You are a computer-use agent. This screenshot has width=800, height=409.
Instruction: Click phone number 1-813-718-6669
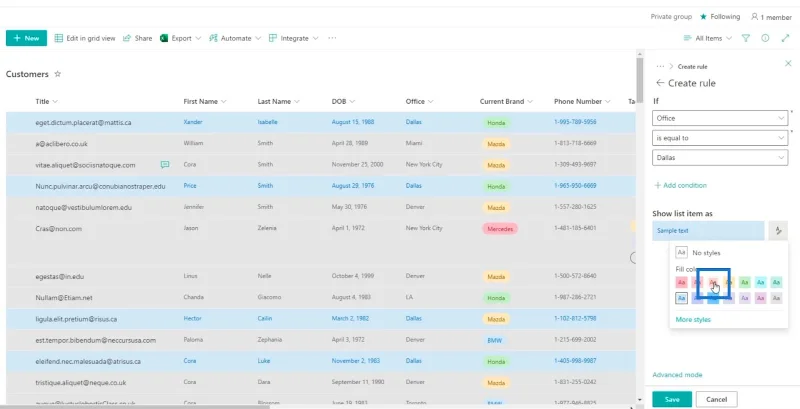click(x=575, y=143)
